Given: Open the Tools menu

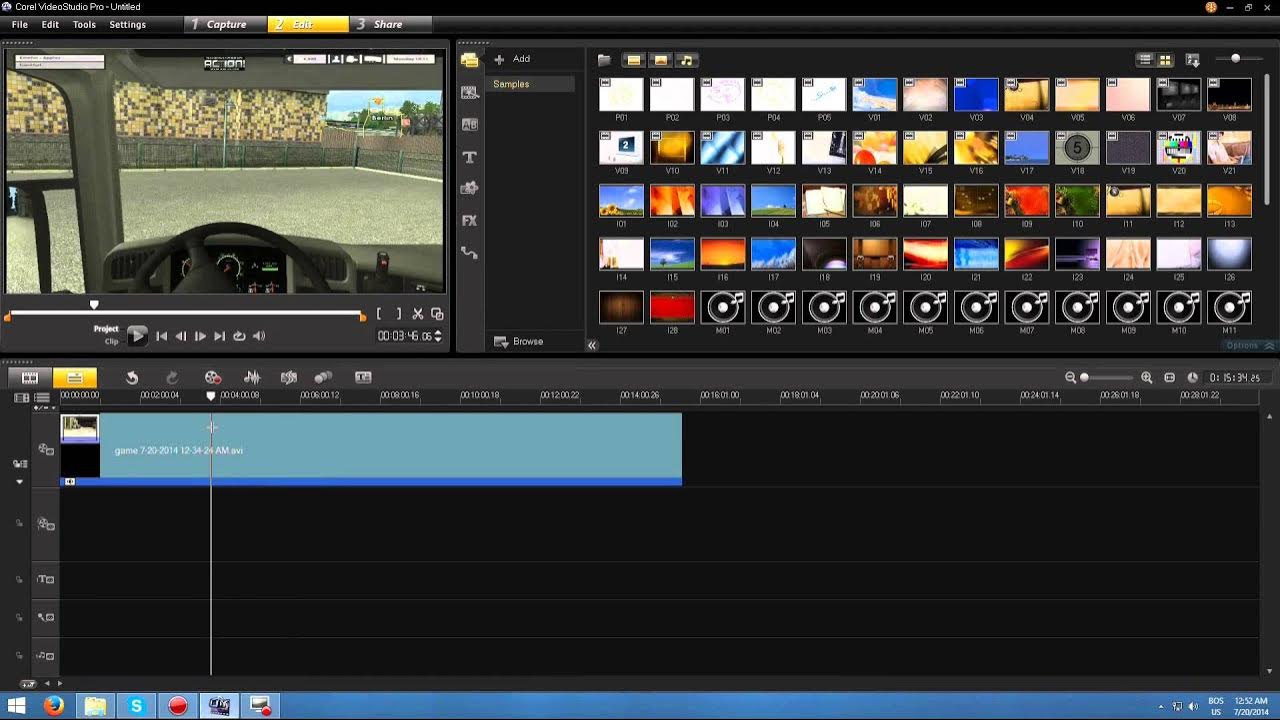Looking at the screenshot, I should [x=84, y=24].
